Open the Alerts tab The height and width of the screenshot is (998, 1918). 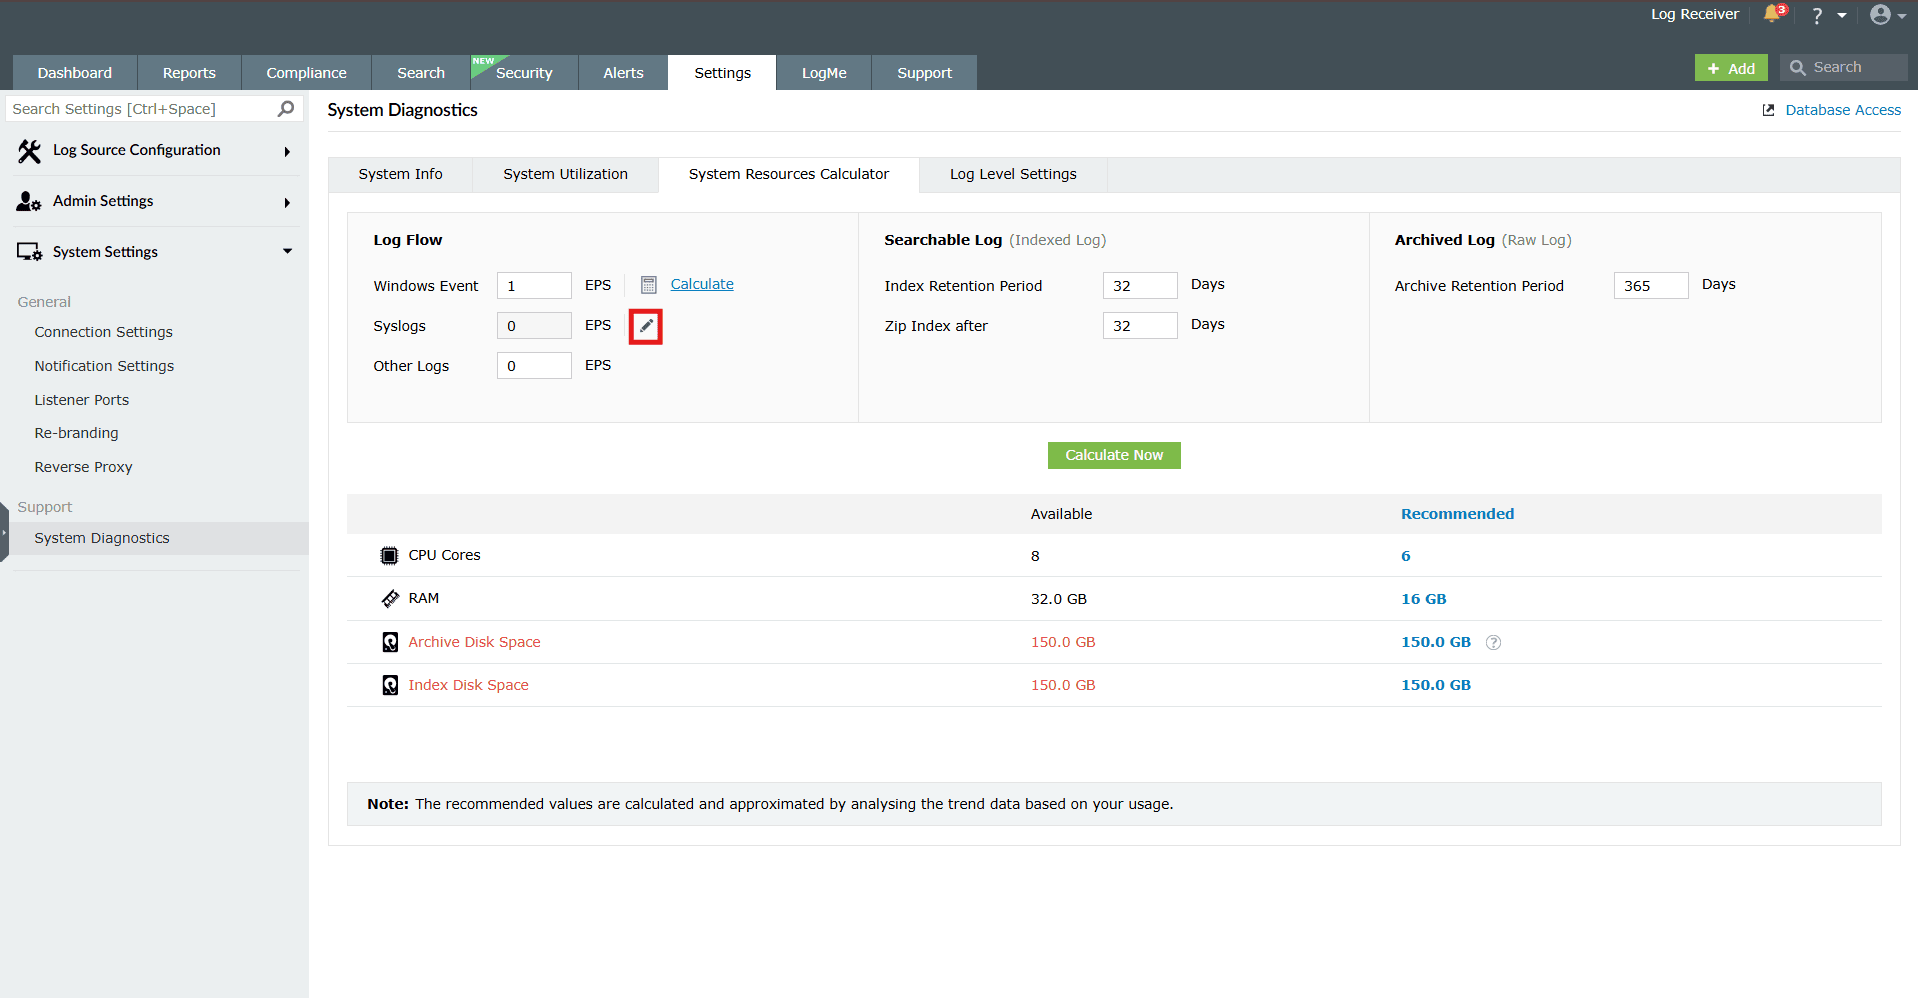(x=623, y=73)
